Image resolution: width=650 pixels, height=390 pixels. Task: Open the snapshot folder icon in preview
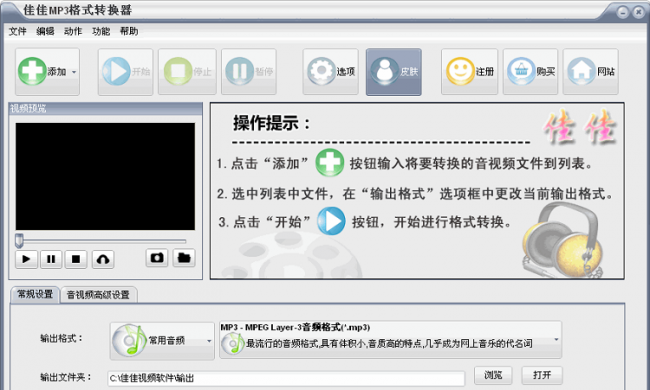point(184,258)
